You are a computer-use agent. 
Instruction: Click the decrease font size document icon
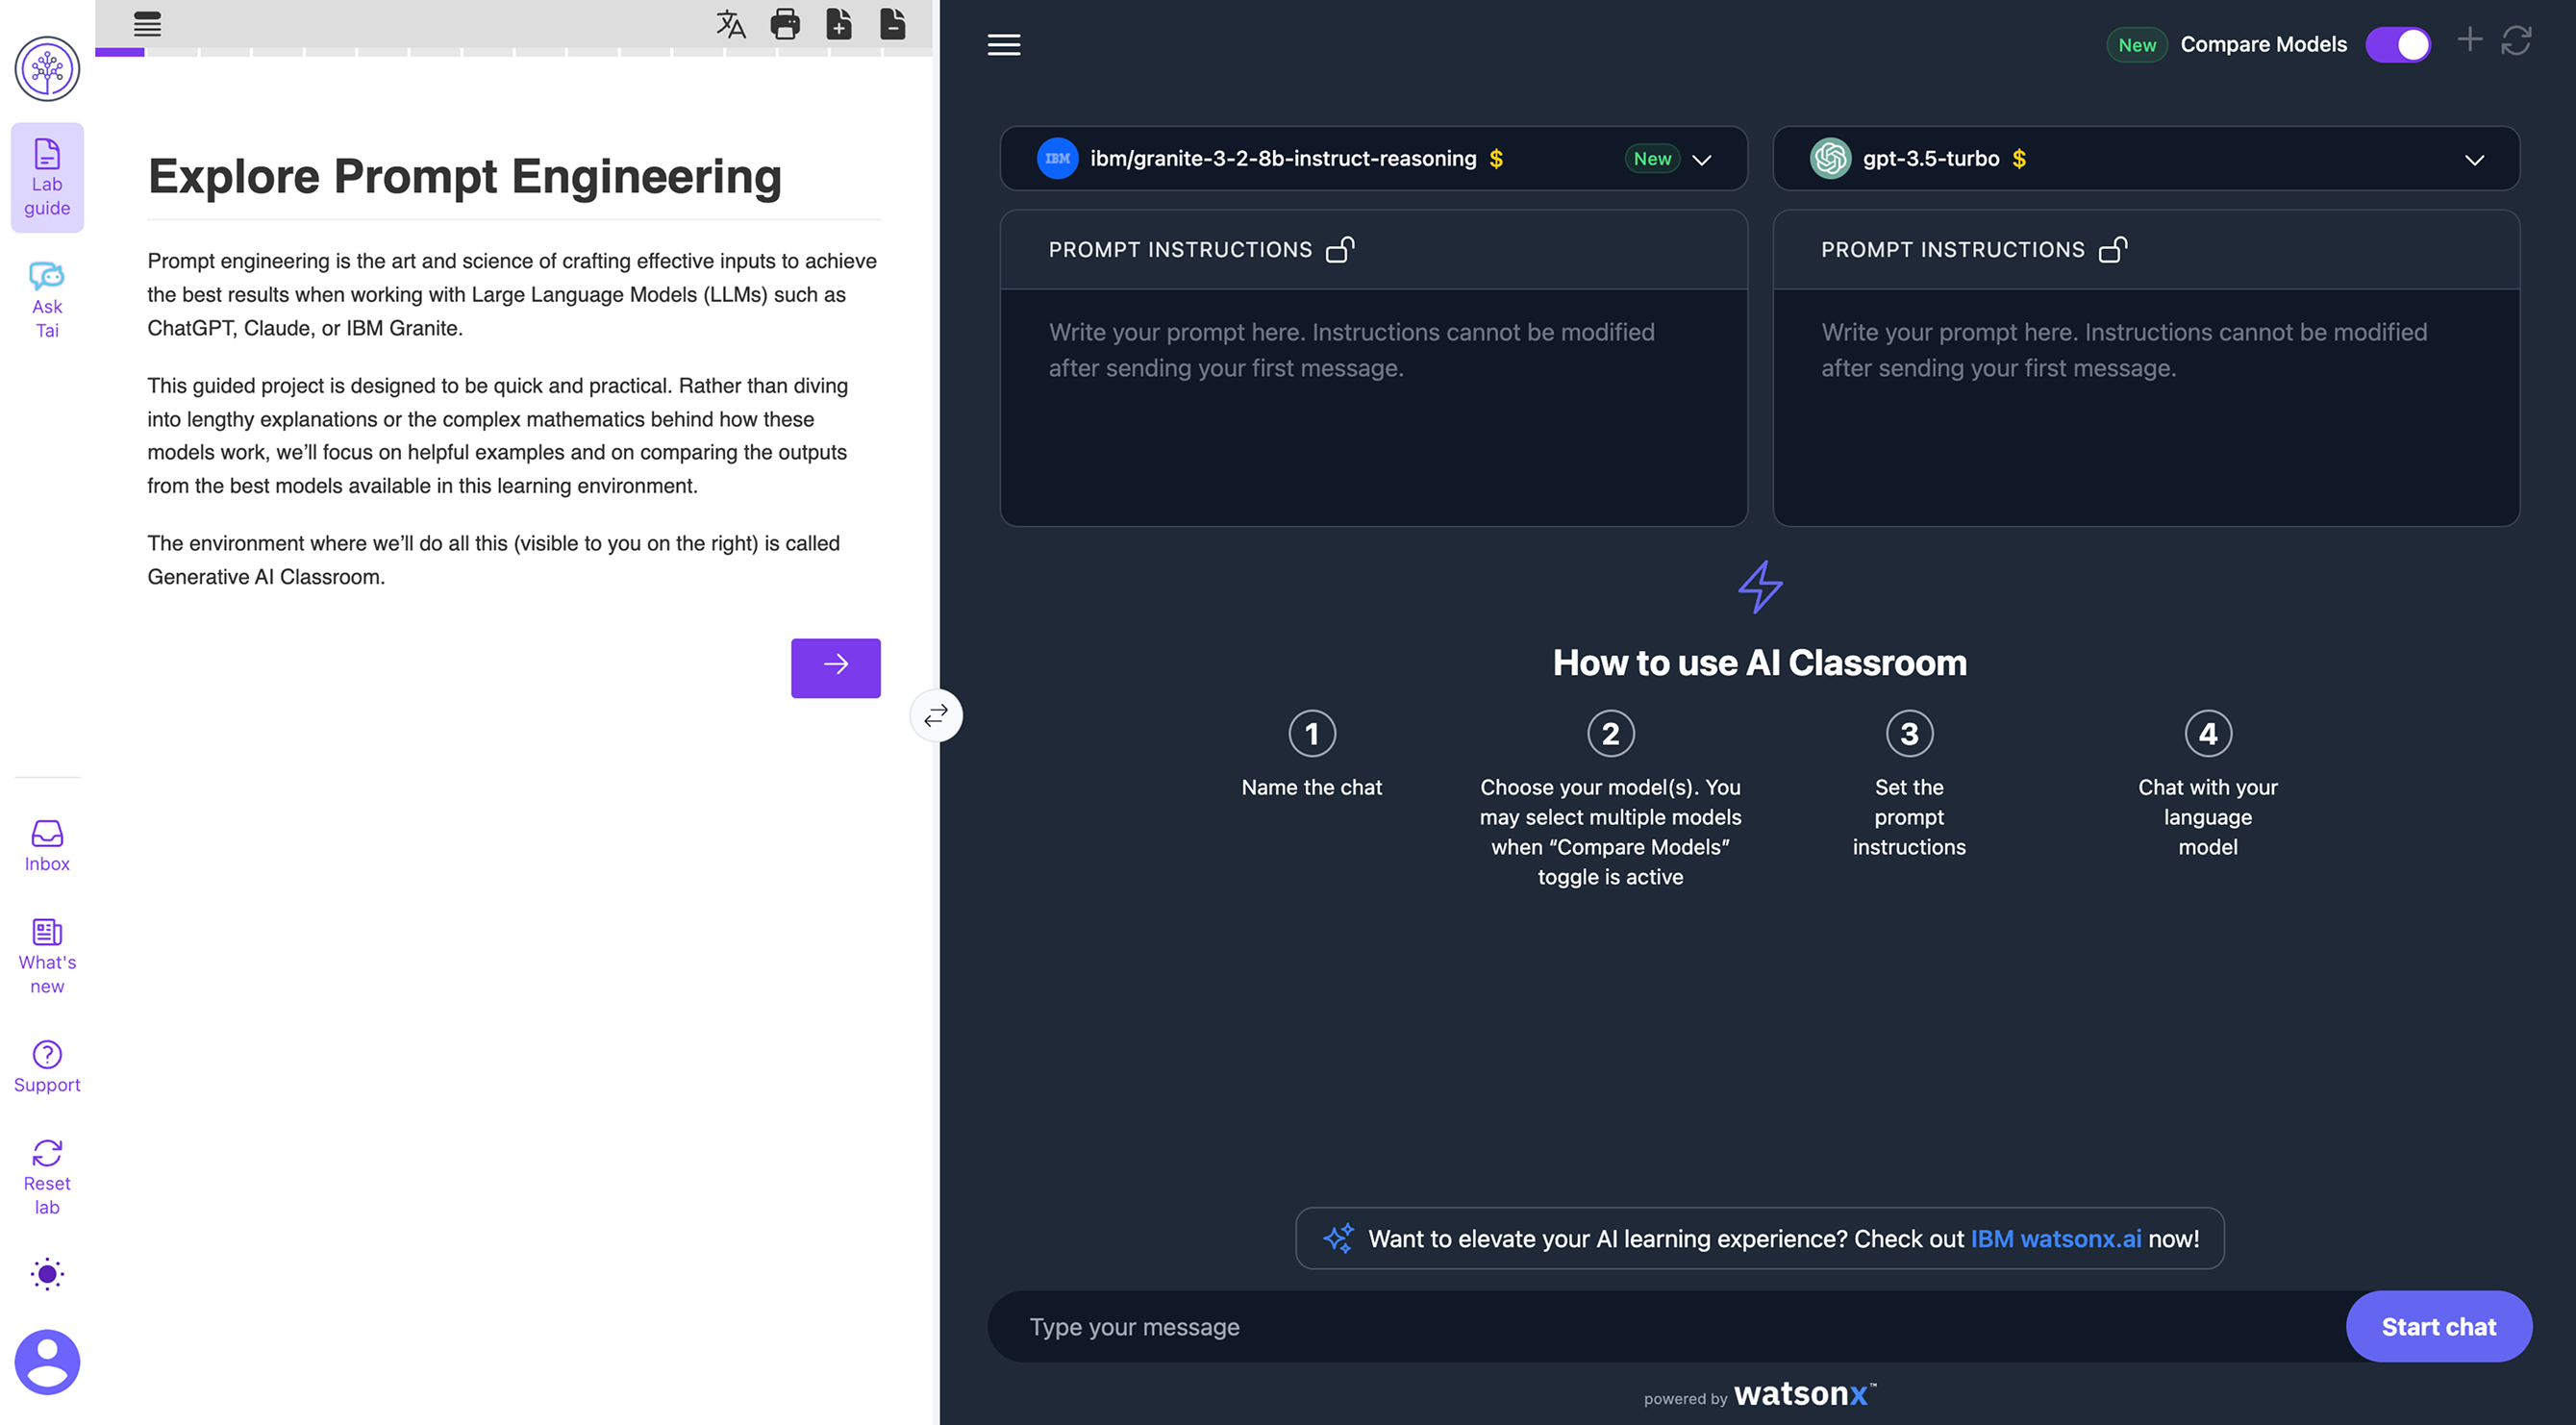(x=892, y=24)
